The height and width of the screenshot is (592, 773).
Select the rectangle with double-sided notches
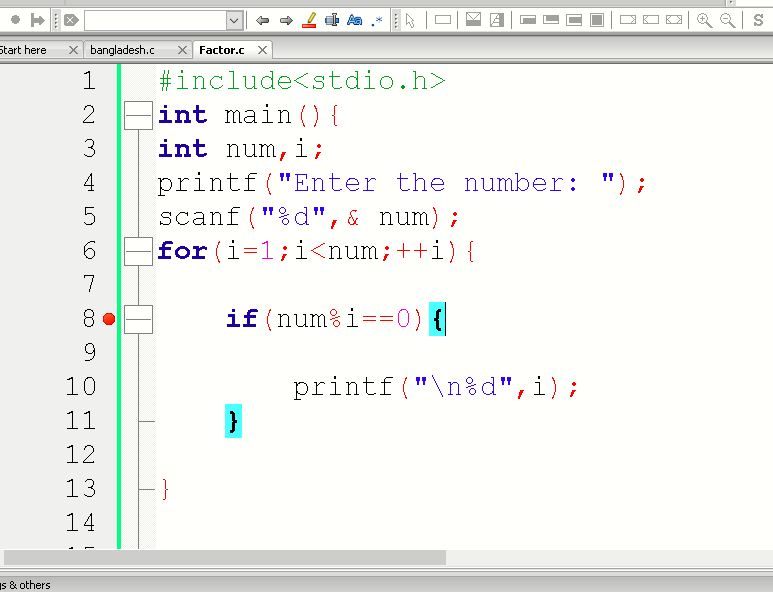click(x=674, y=20)
